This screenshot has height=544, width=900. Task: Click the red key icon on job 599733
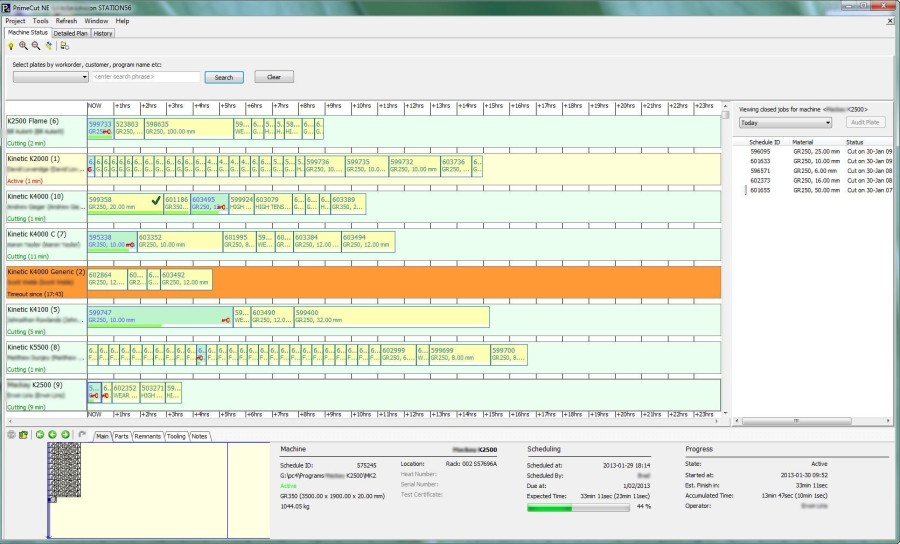[107, 132]
